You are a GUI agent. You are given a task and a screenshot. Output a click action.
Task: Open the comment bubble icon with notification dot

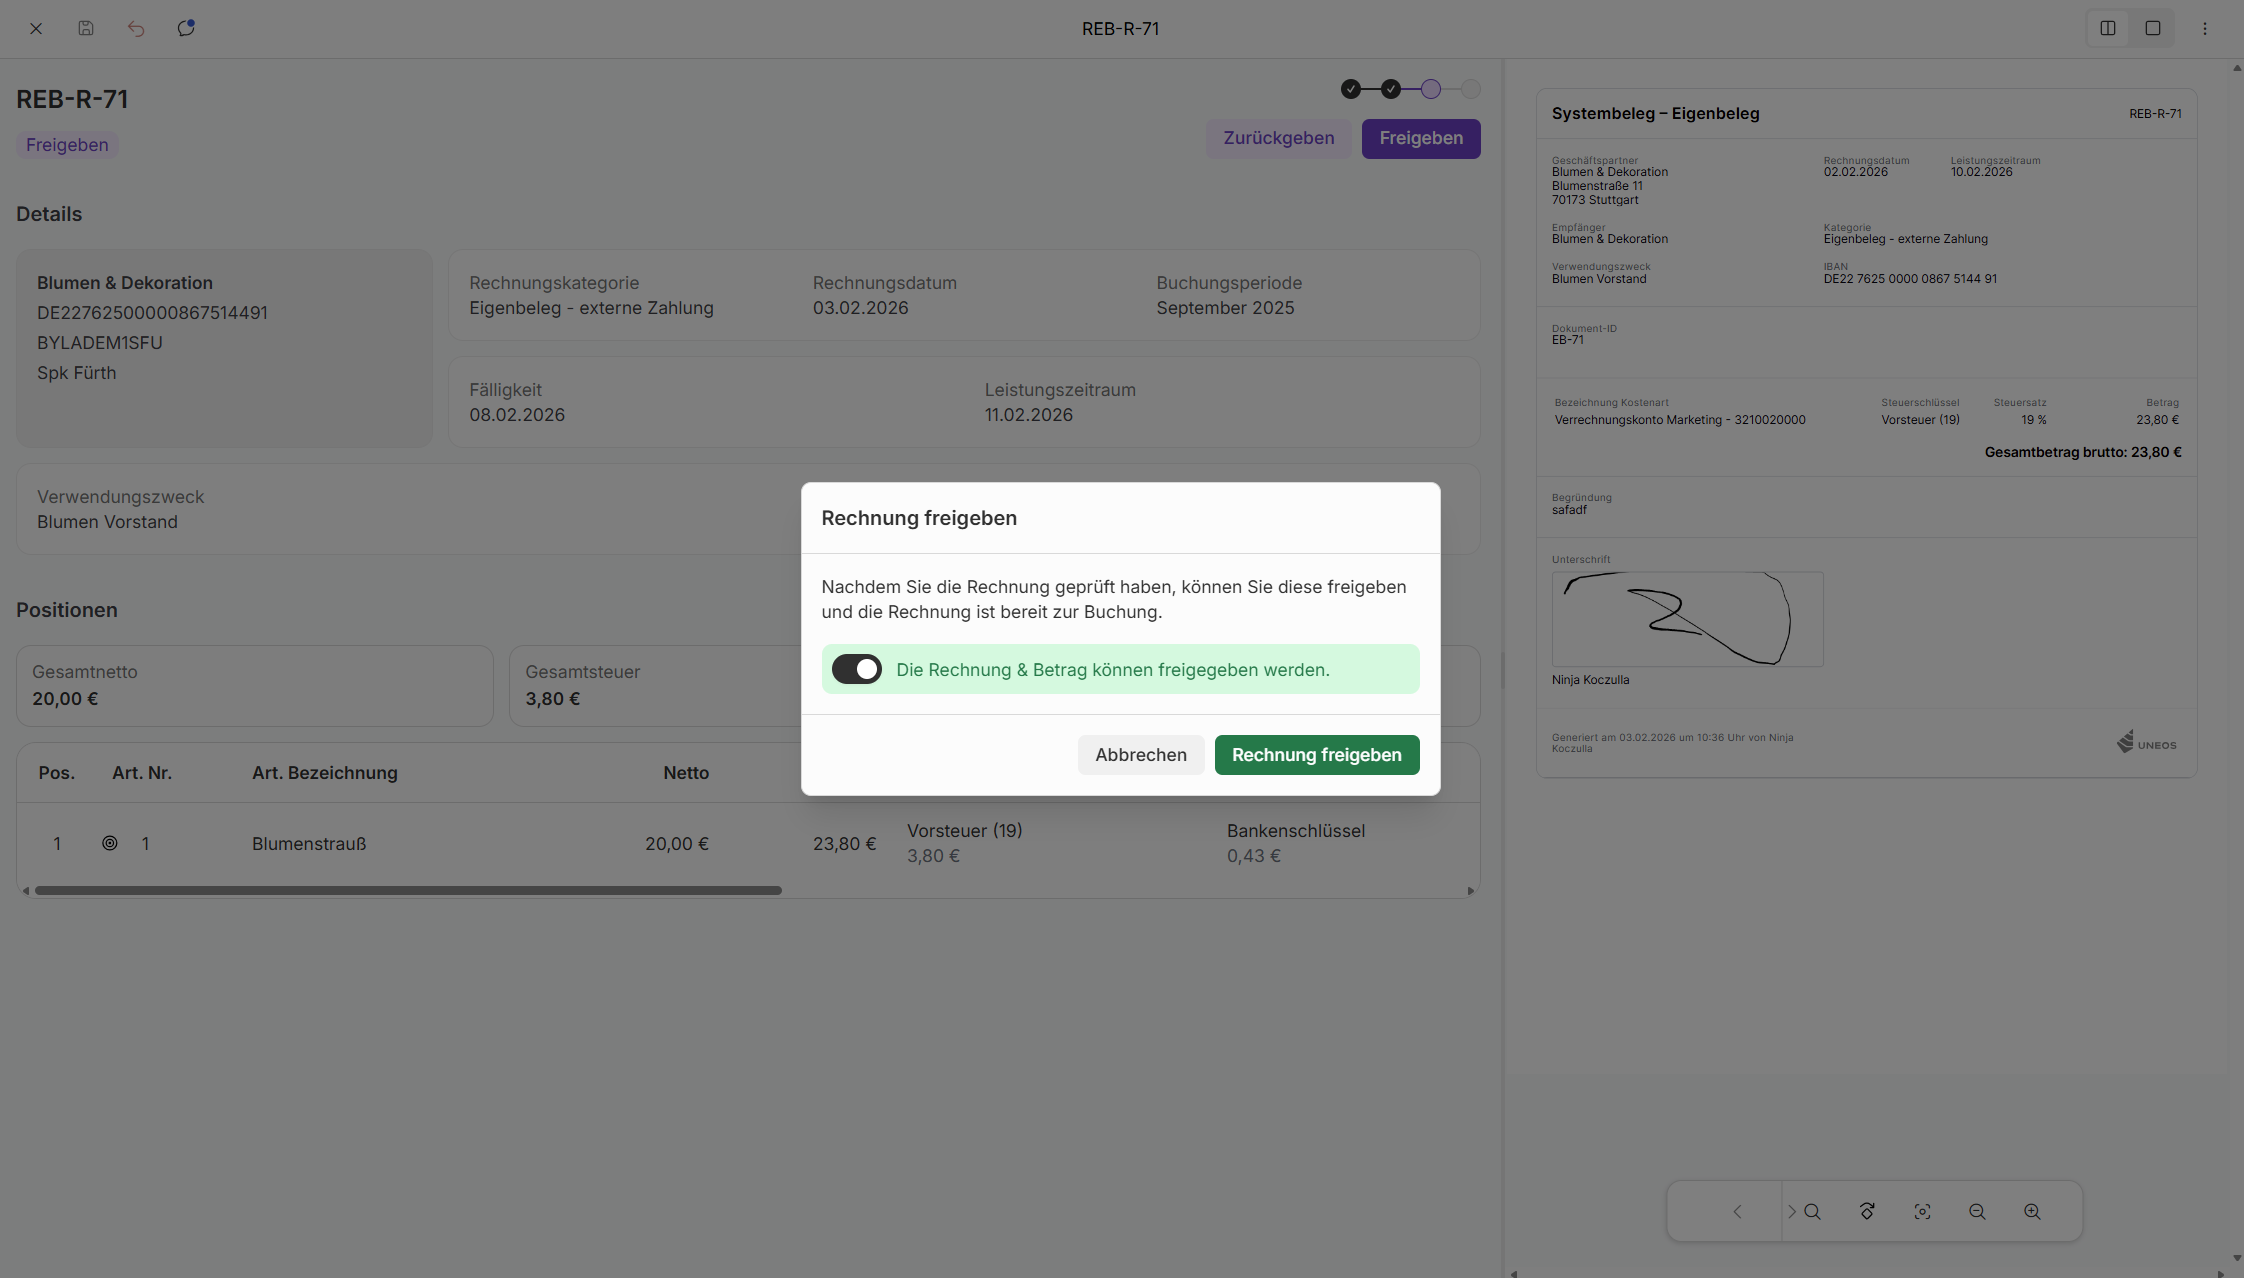pyautogui.click(x=186, y=28)
